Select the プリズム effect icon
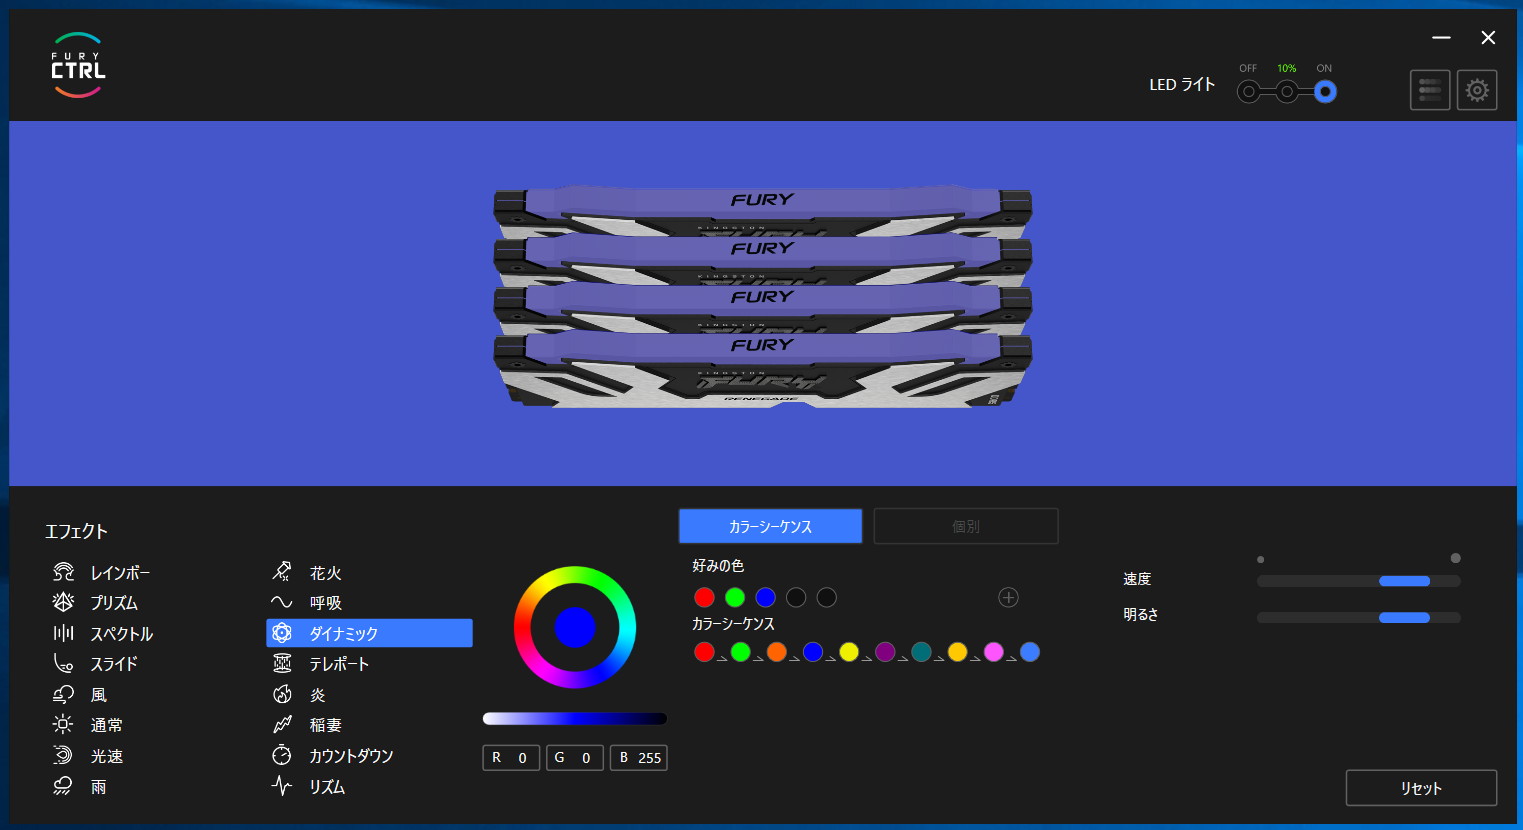The width and height of the screenshot is (1523, 830). pos(63,602)
